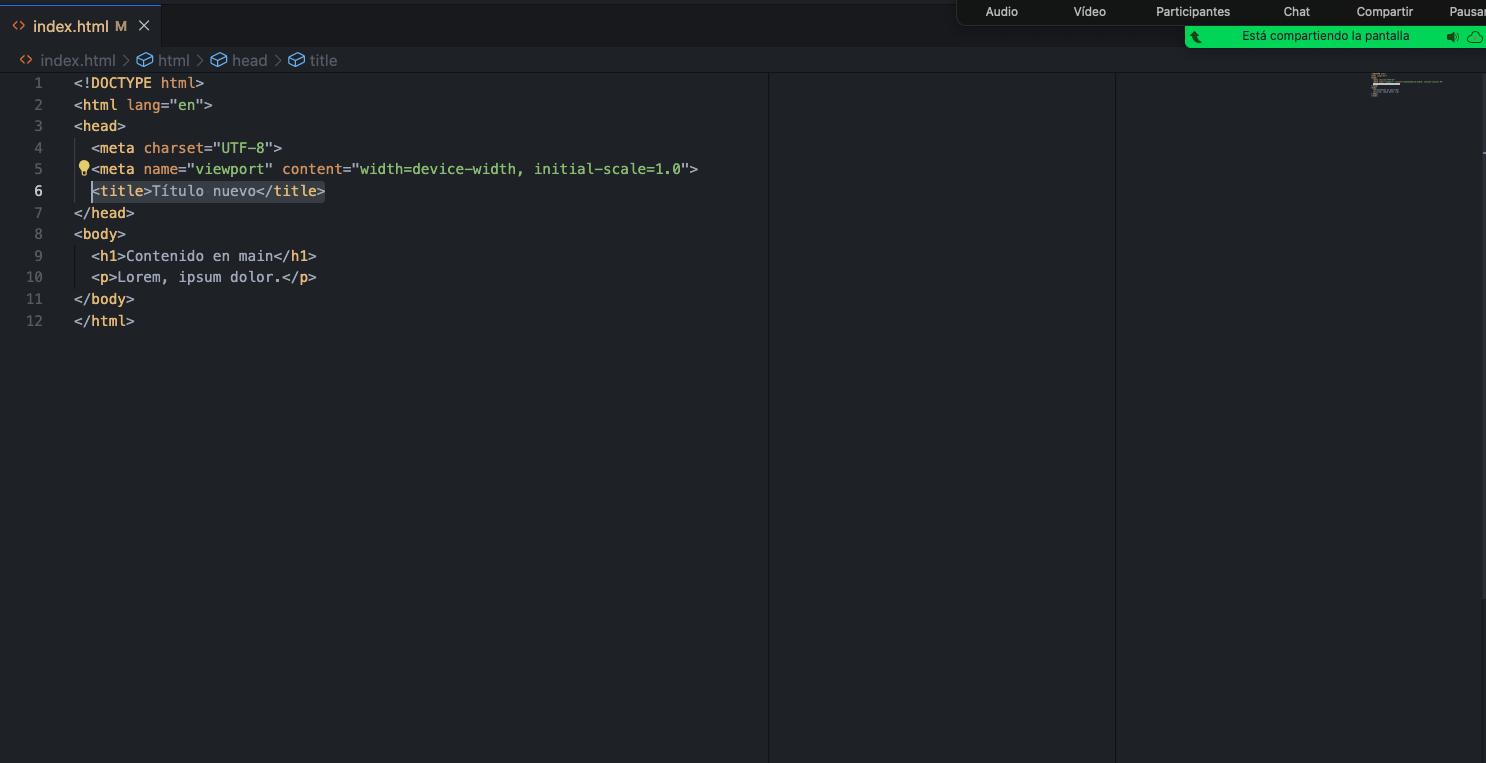Click line number 12 in the gutter
This screenshot has height=763, width=1486.
34,321
